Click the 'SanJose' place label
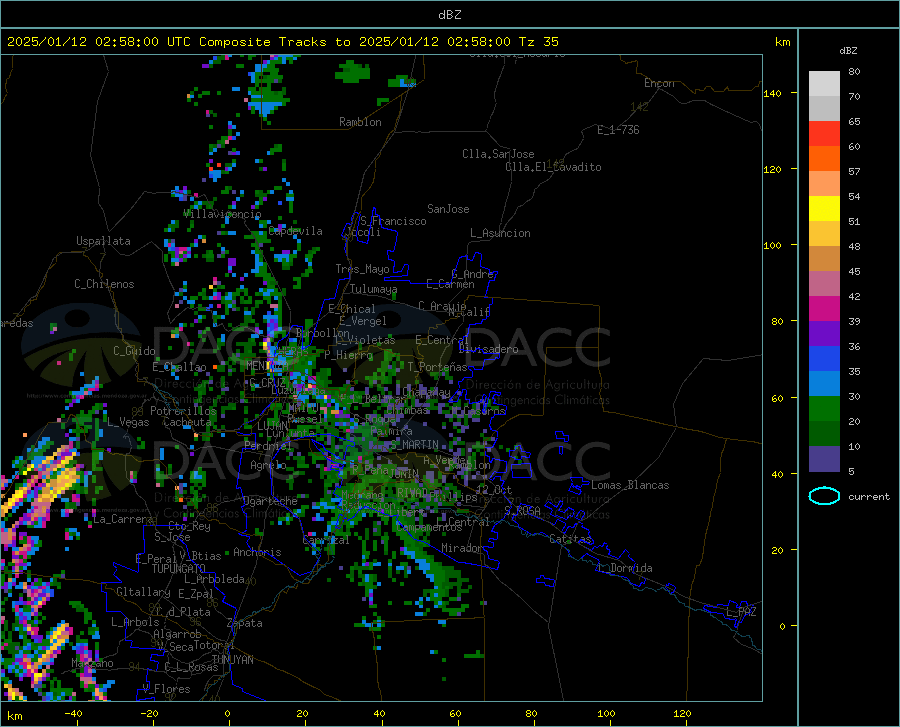The image size is (900, 727). [448, 209]
